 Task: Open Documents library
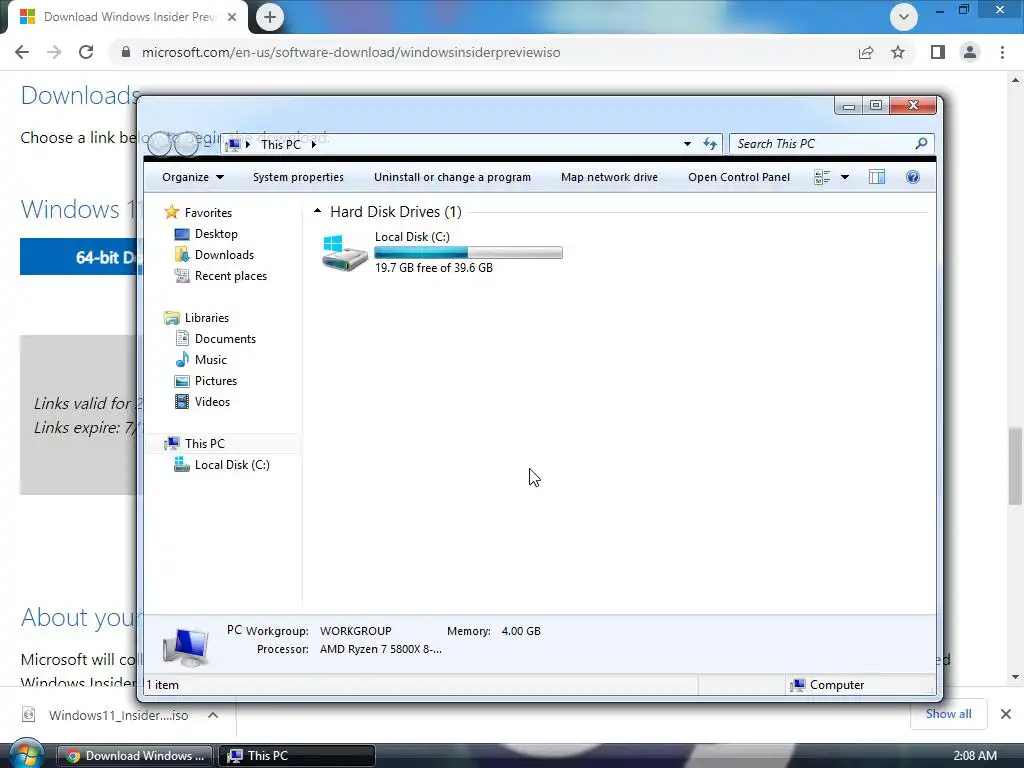point(225,338)
